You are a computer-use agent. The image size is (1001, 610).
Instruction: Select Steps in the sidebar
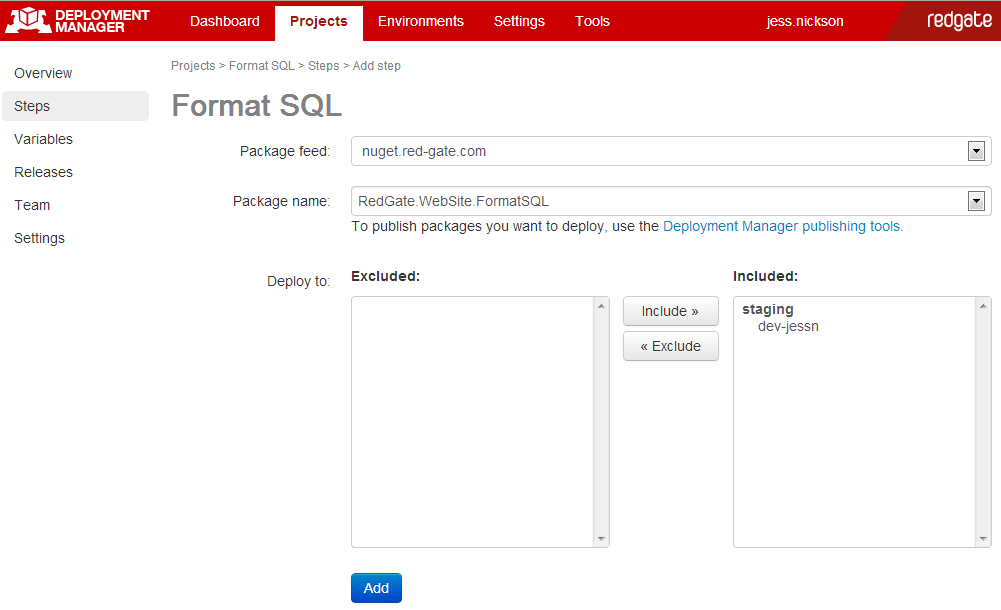click(75, 106)
